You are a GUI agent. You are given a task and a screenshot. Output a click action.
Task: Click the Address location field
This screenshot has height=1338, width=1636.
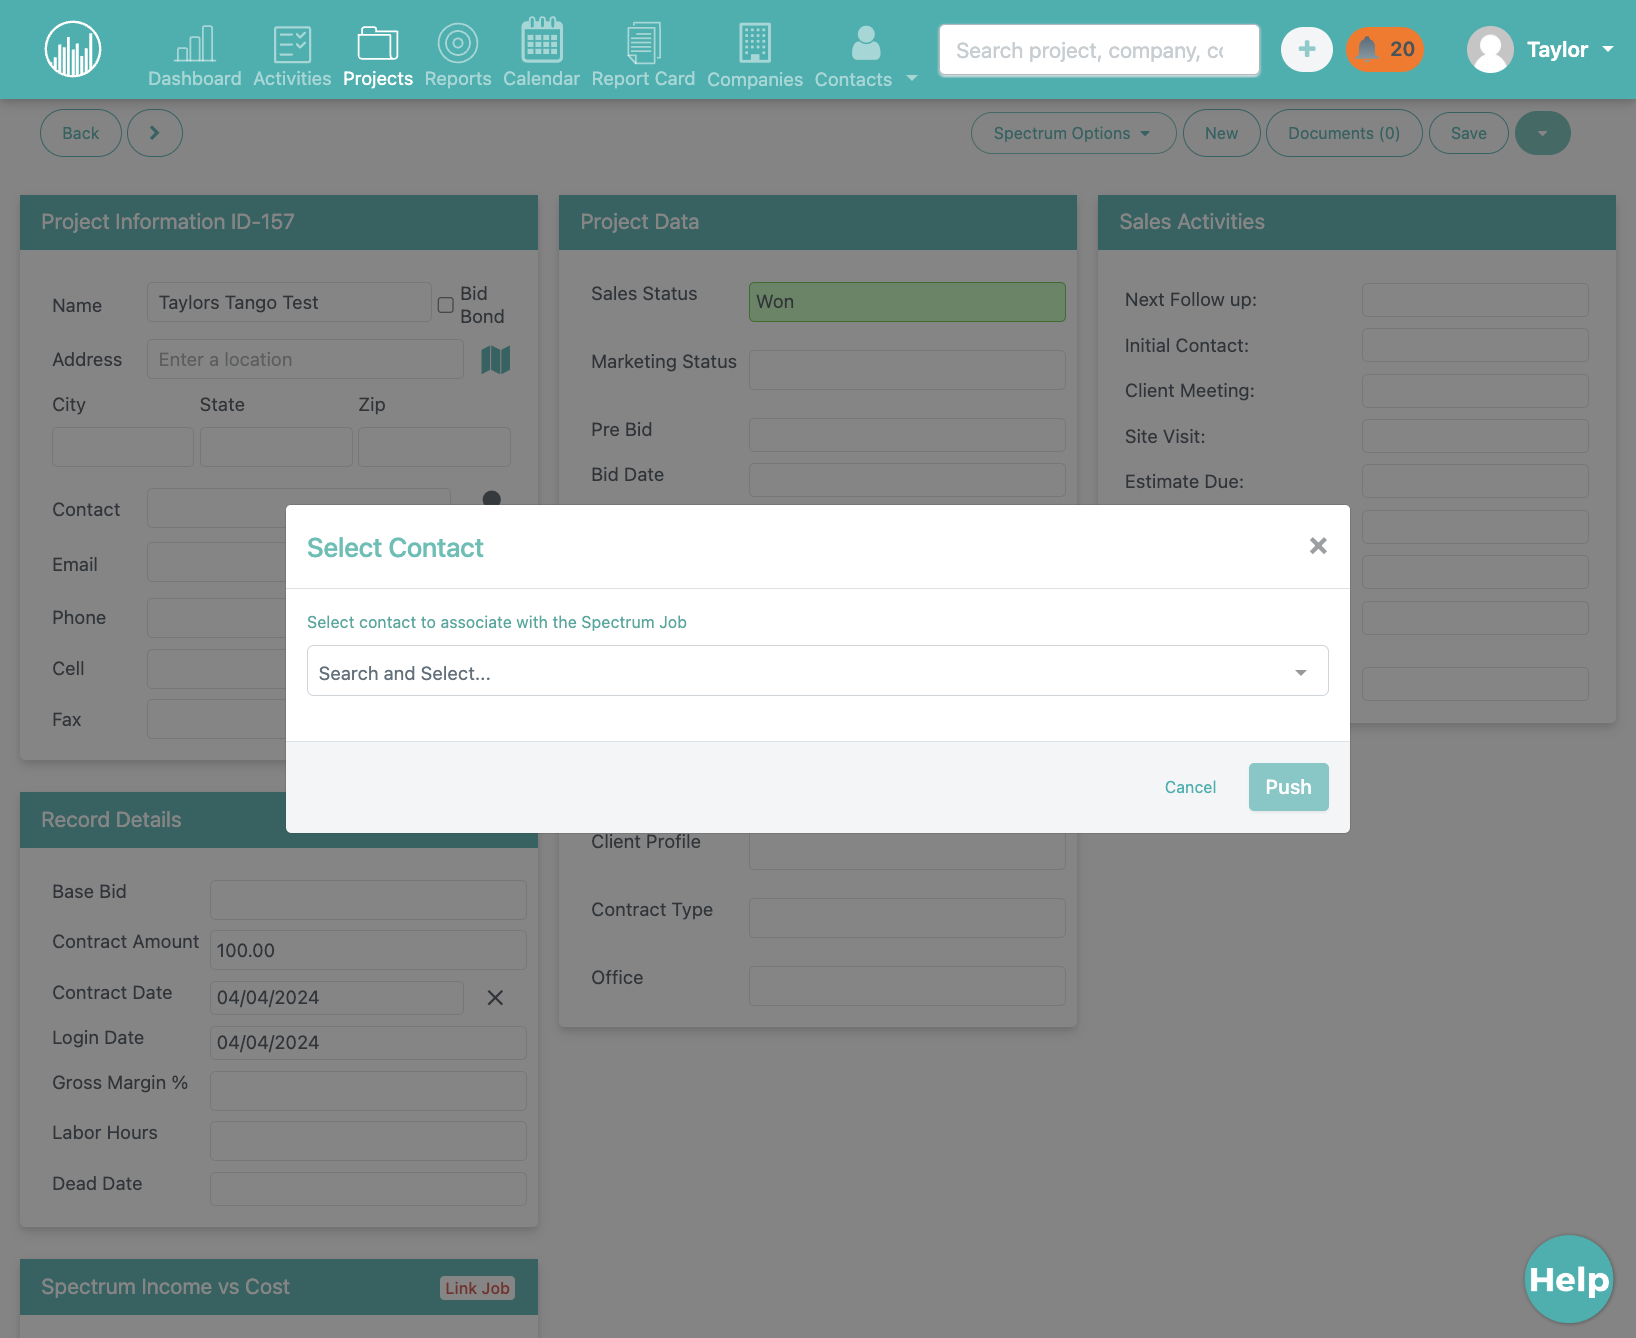click(305, 359)
